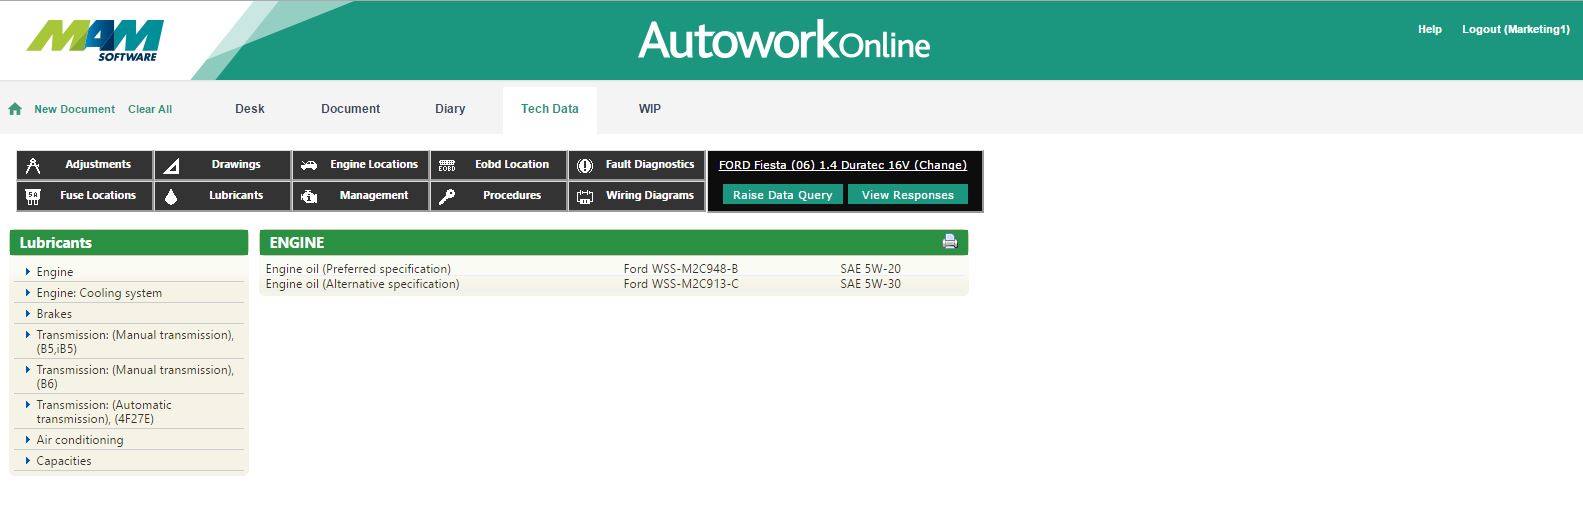Click the home icon beside New Document
Screen dimensions: 1583x512
click(x=15, y=109)
